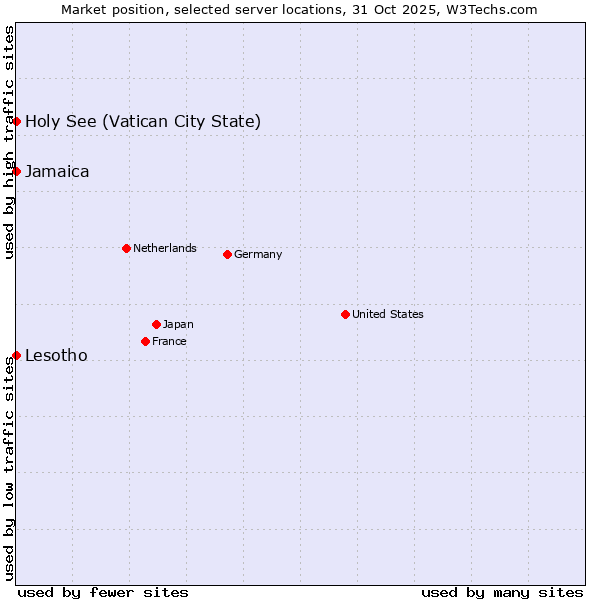Click the red marker for Holy See
The width and height of the screenshot is (600, 600).
(x=17, y=121)
